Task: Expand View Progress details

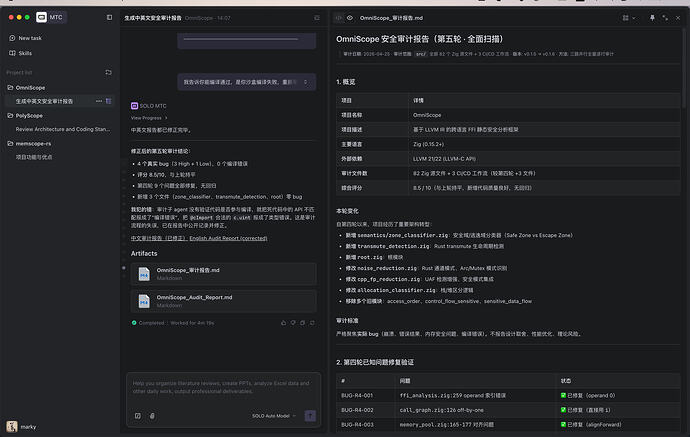Action: (149, 118)
